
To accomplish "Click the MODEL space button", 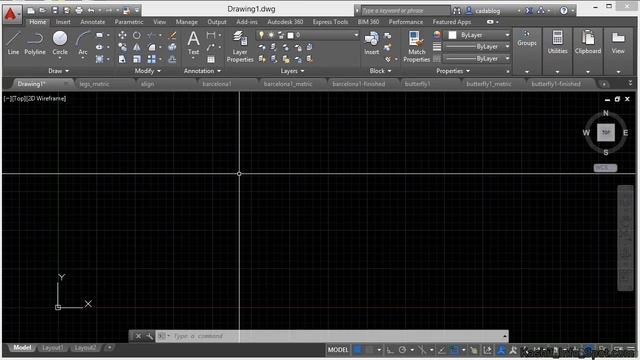I will click(338, 350).
